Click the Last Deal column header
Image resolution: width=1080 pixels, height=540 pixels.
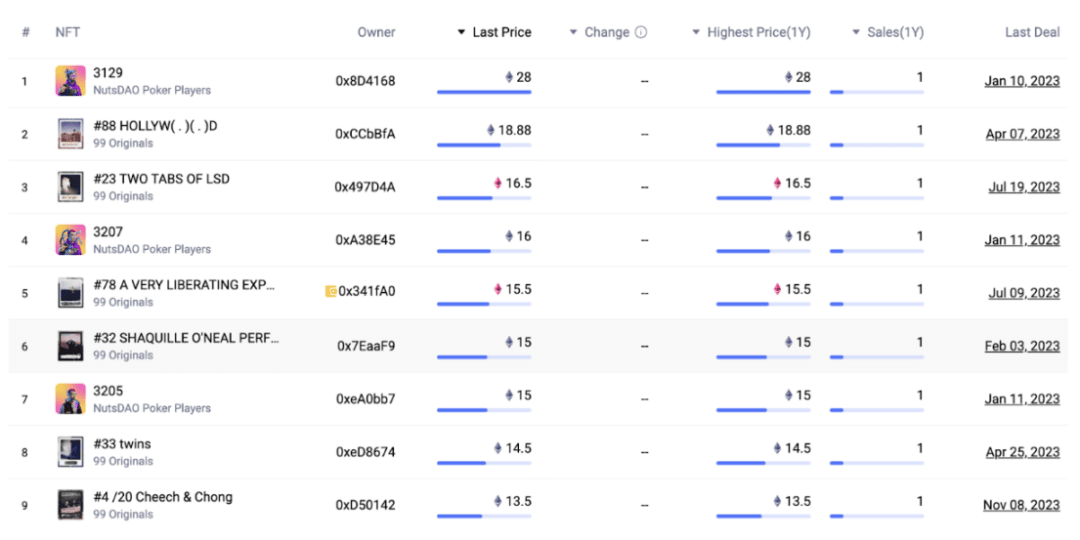1032,32
